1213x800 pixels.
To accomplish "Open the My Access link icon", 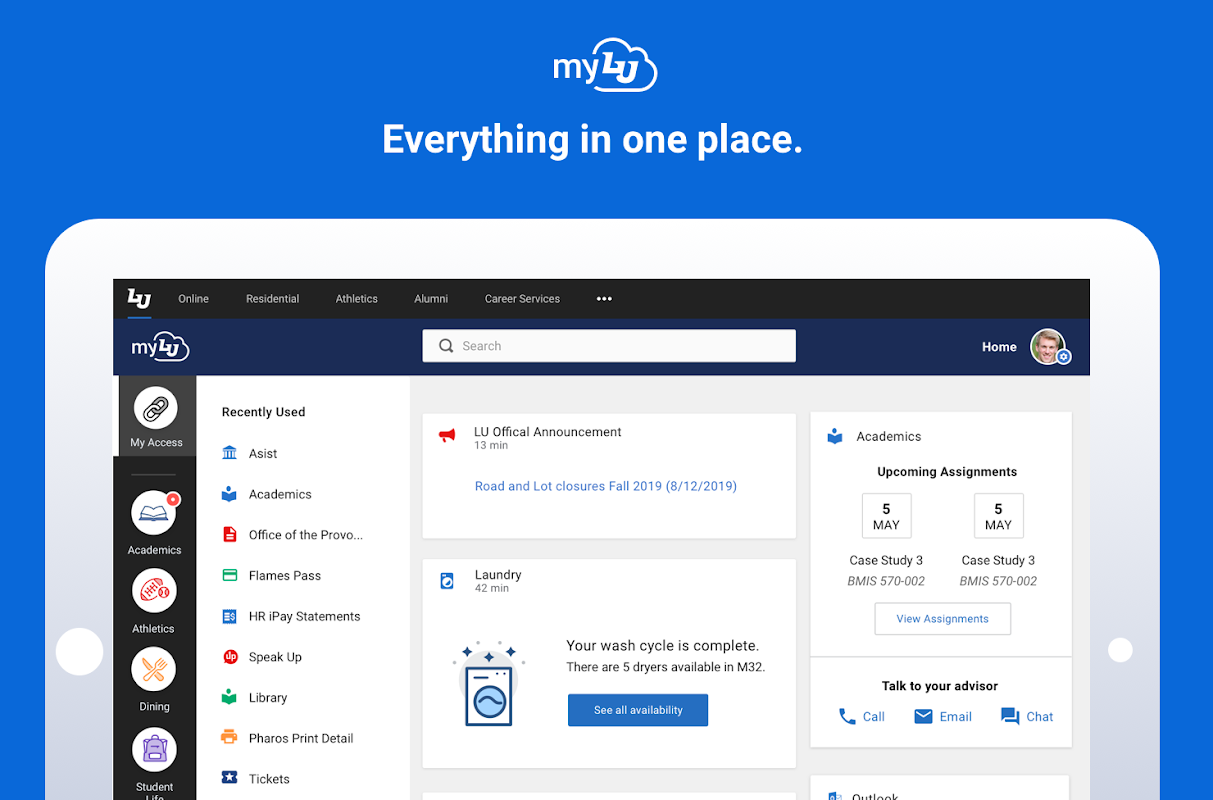I will (x=155, y=408).
